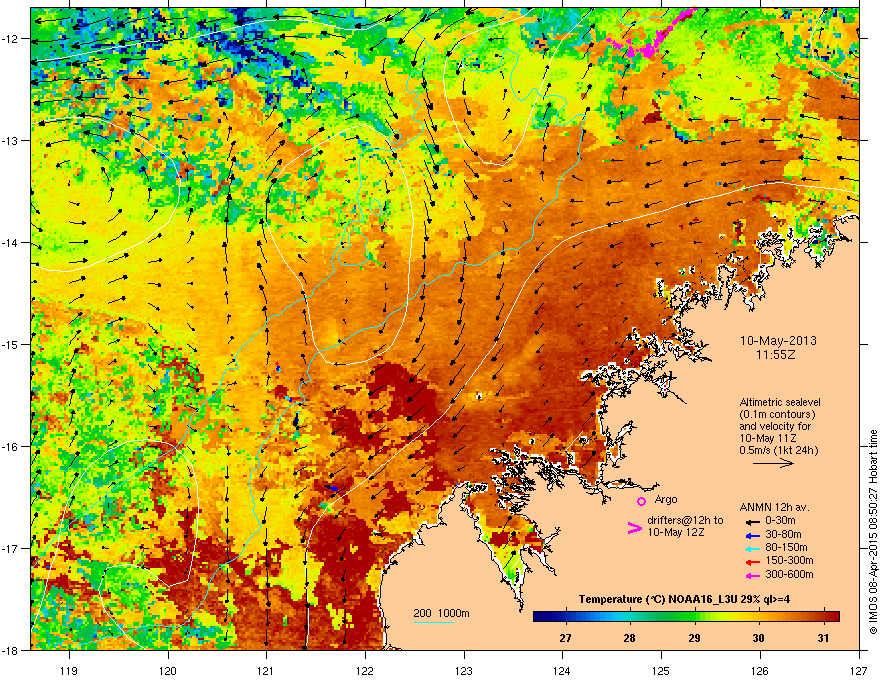The image size is (880, 680).
Task: Click the magenta drifter track near top of map
Action: [651, 35]
